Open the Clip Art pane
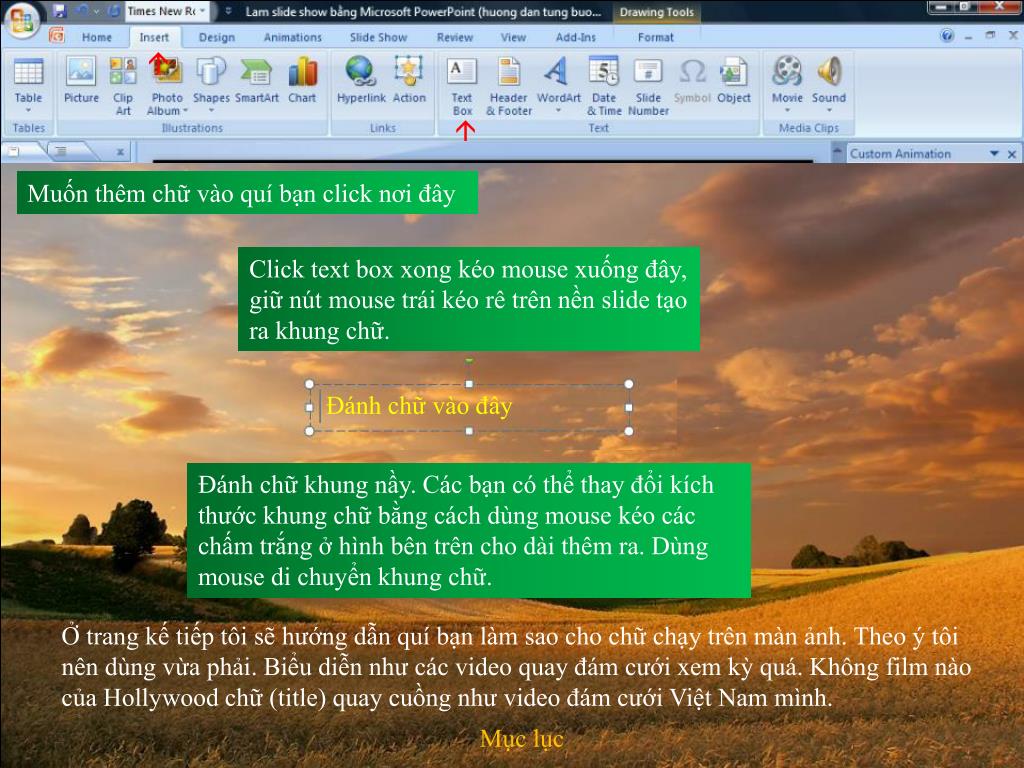 (x=123, y=86)
